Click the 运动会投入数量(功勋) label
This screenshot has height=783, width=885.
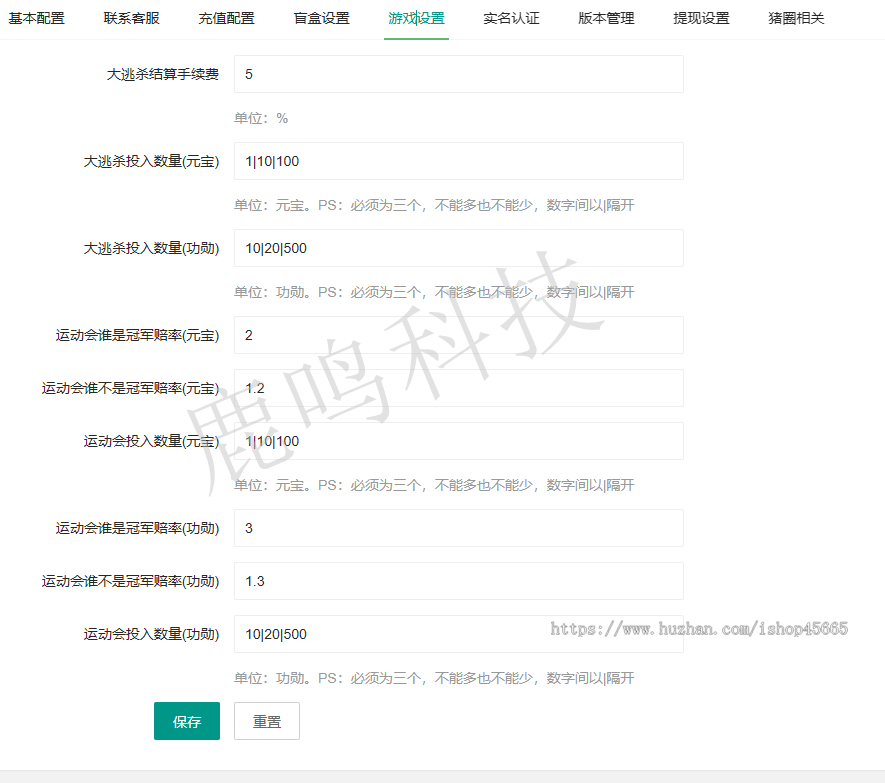151,635
